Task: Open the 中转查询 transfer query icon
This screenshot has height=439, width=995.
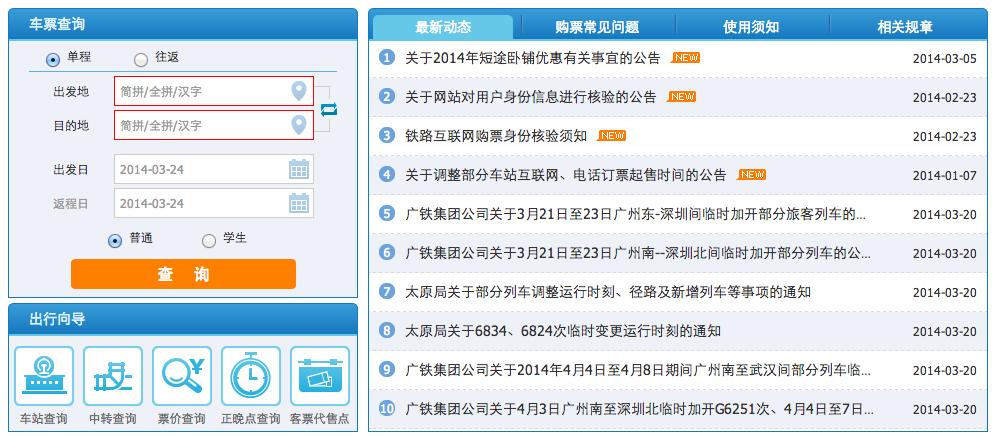Action: (x=113, y=376)
